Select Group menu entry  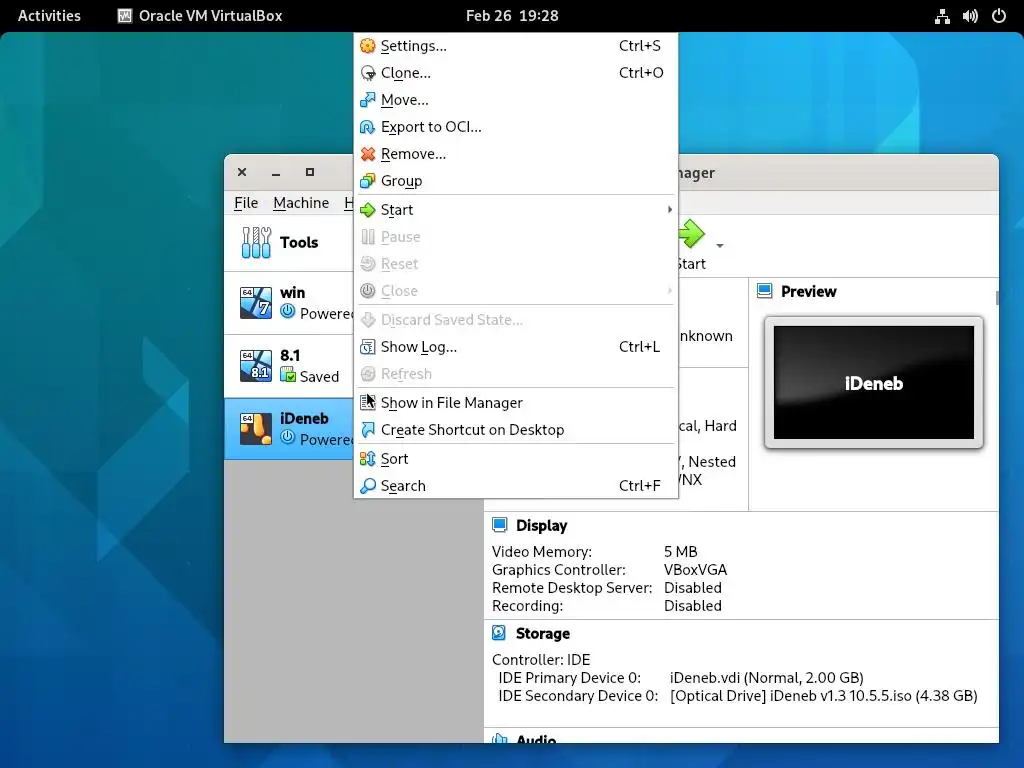click(516, 181)
